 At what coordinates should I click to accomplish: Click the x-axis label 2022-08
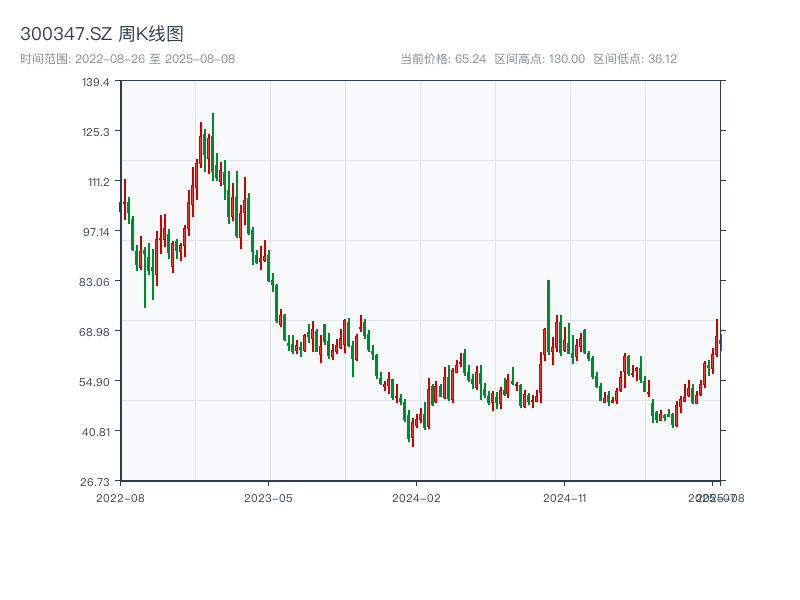[x=120, y=498]
